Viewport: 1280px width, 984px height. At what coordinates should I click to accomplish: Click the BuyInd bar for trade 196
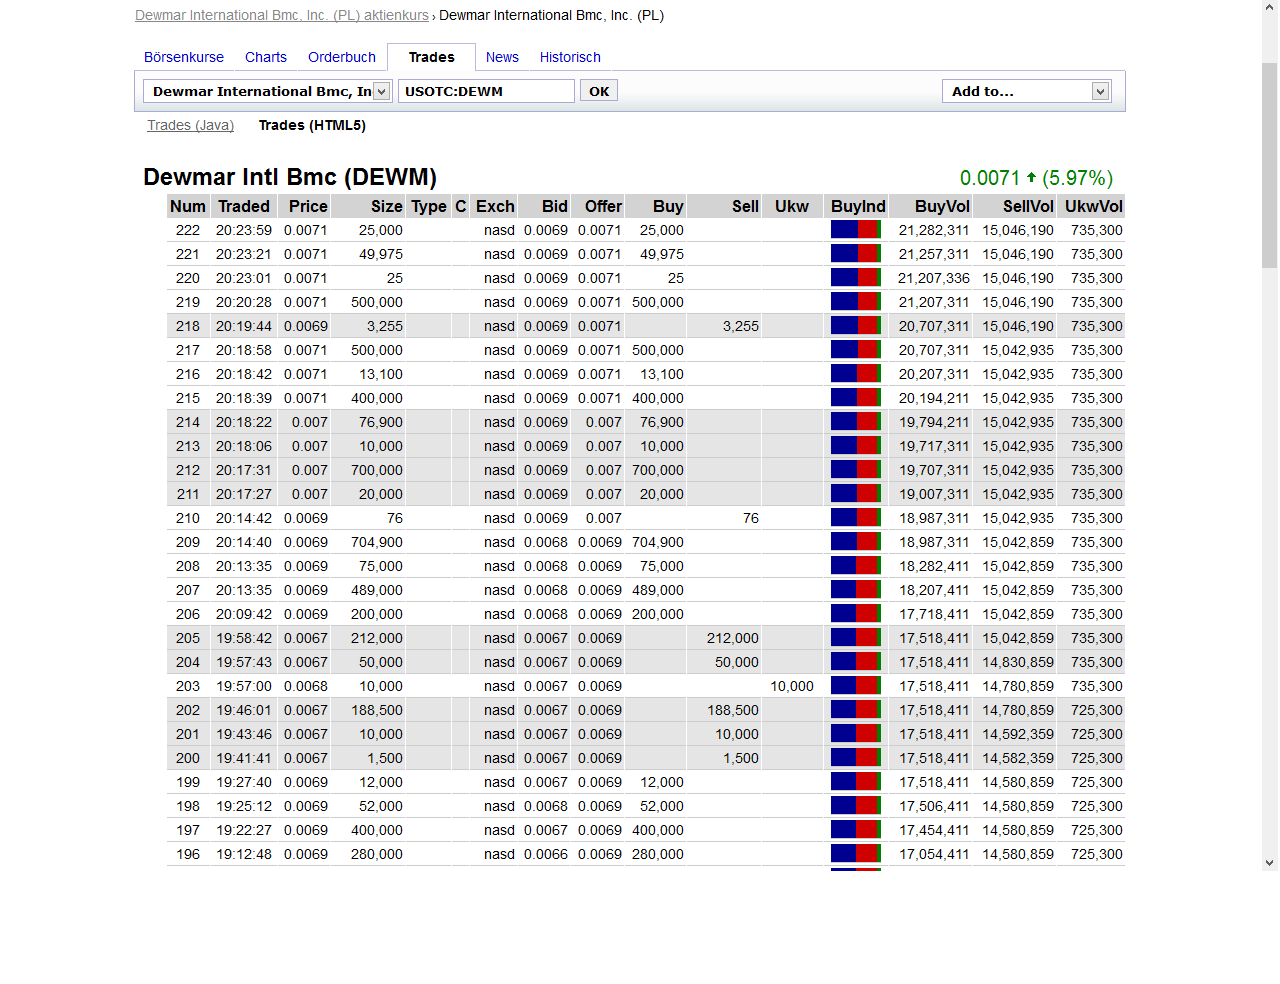click(x=856, y=853)
